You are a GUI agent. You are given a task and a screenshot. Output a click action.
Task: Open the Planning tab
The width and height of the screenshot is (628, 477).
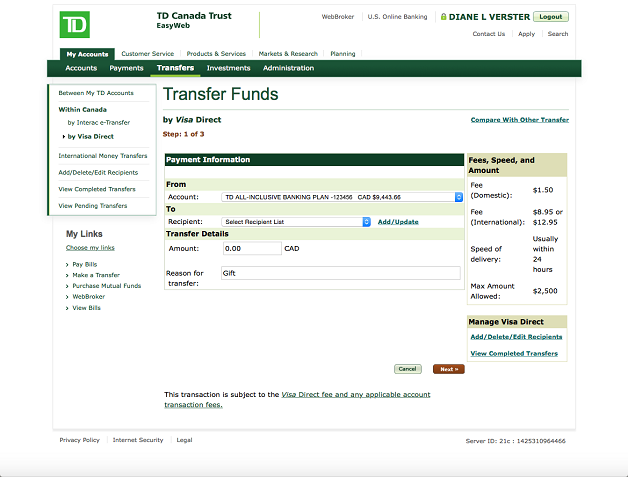(342, 54)
